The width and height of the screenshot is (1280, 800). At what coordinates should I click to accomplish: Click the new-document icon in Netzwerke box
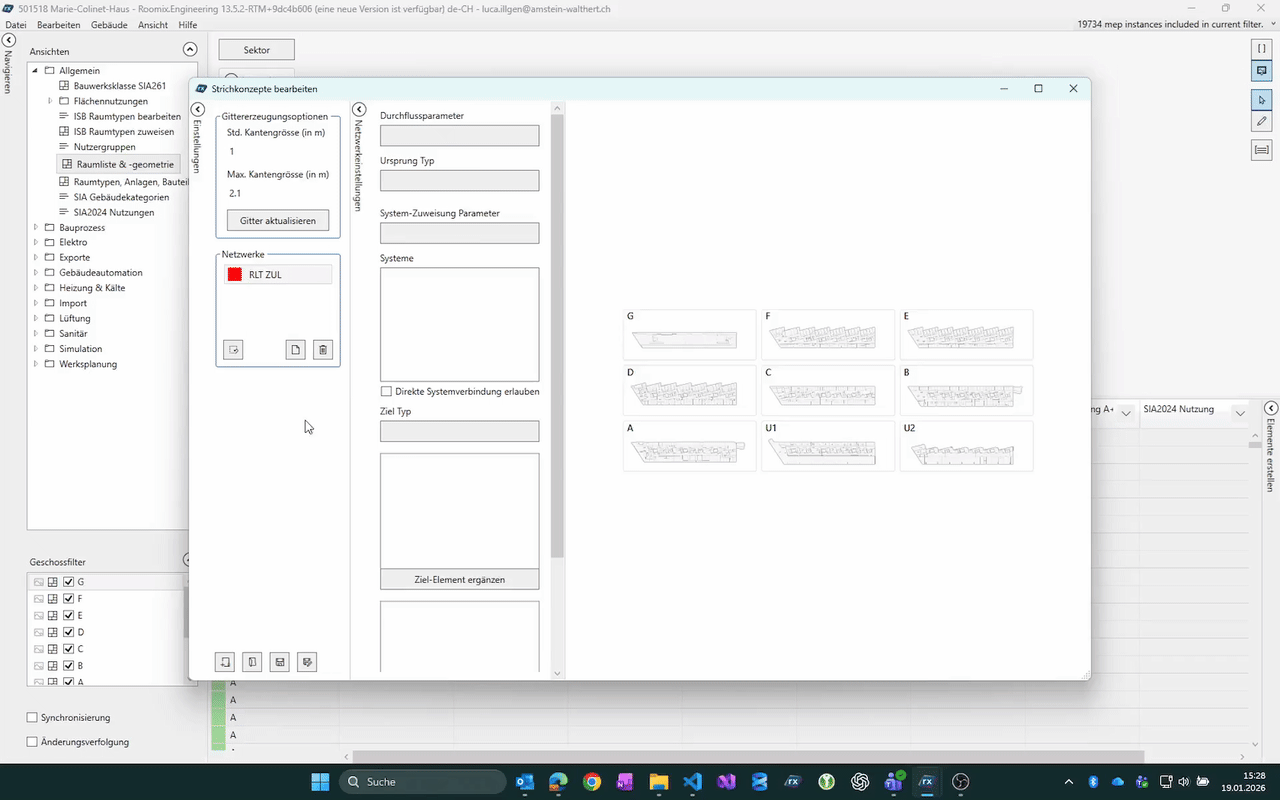295,350
